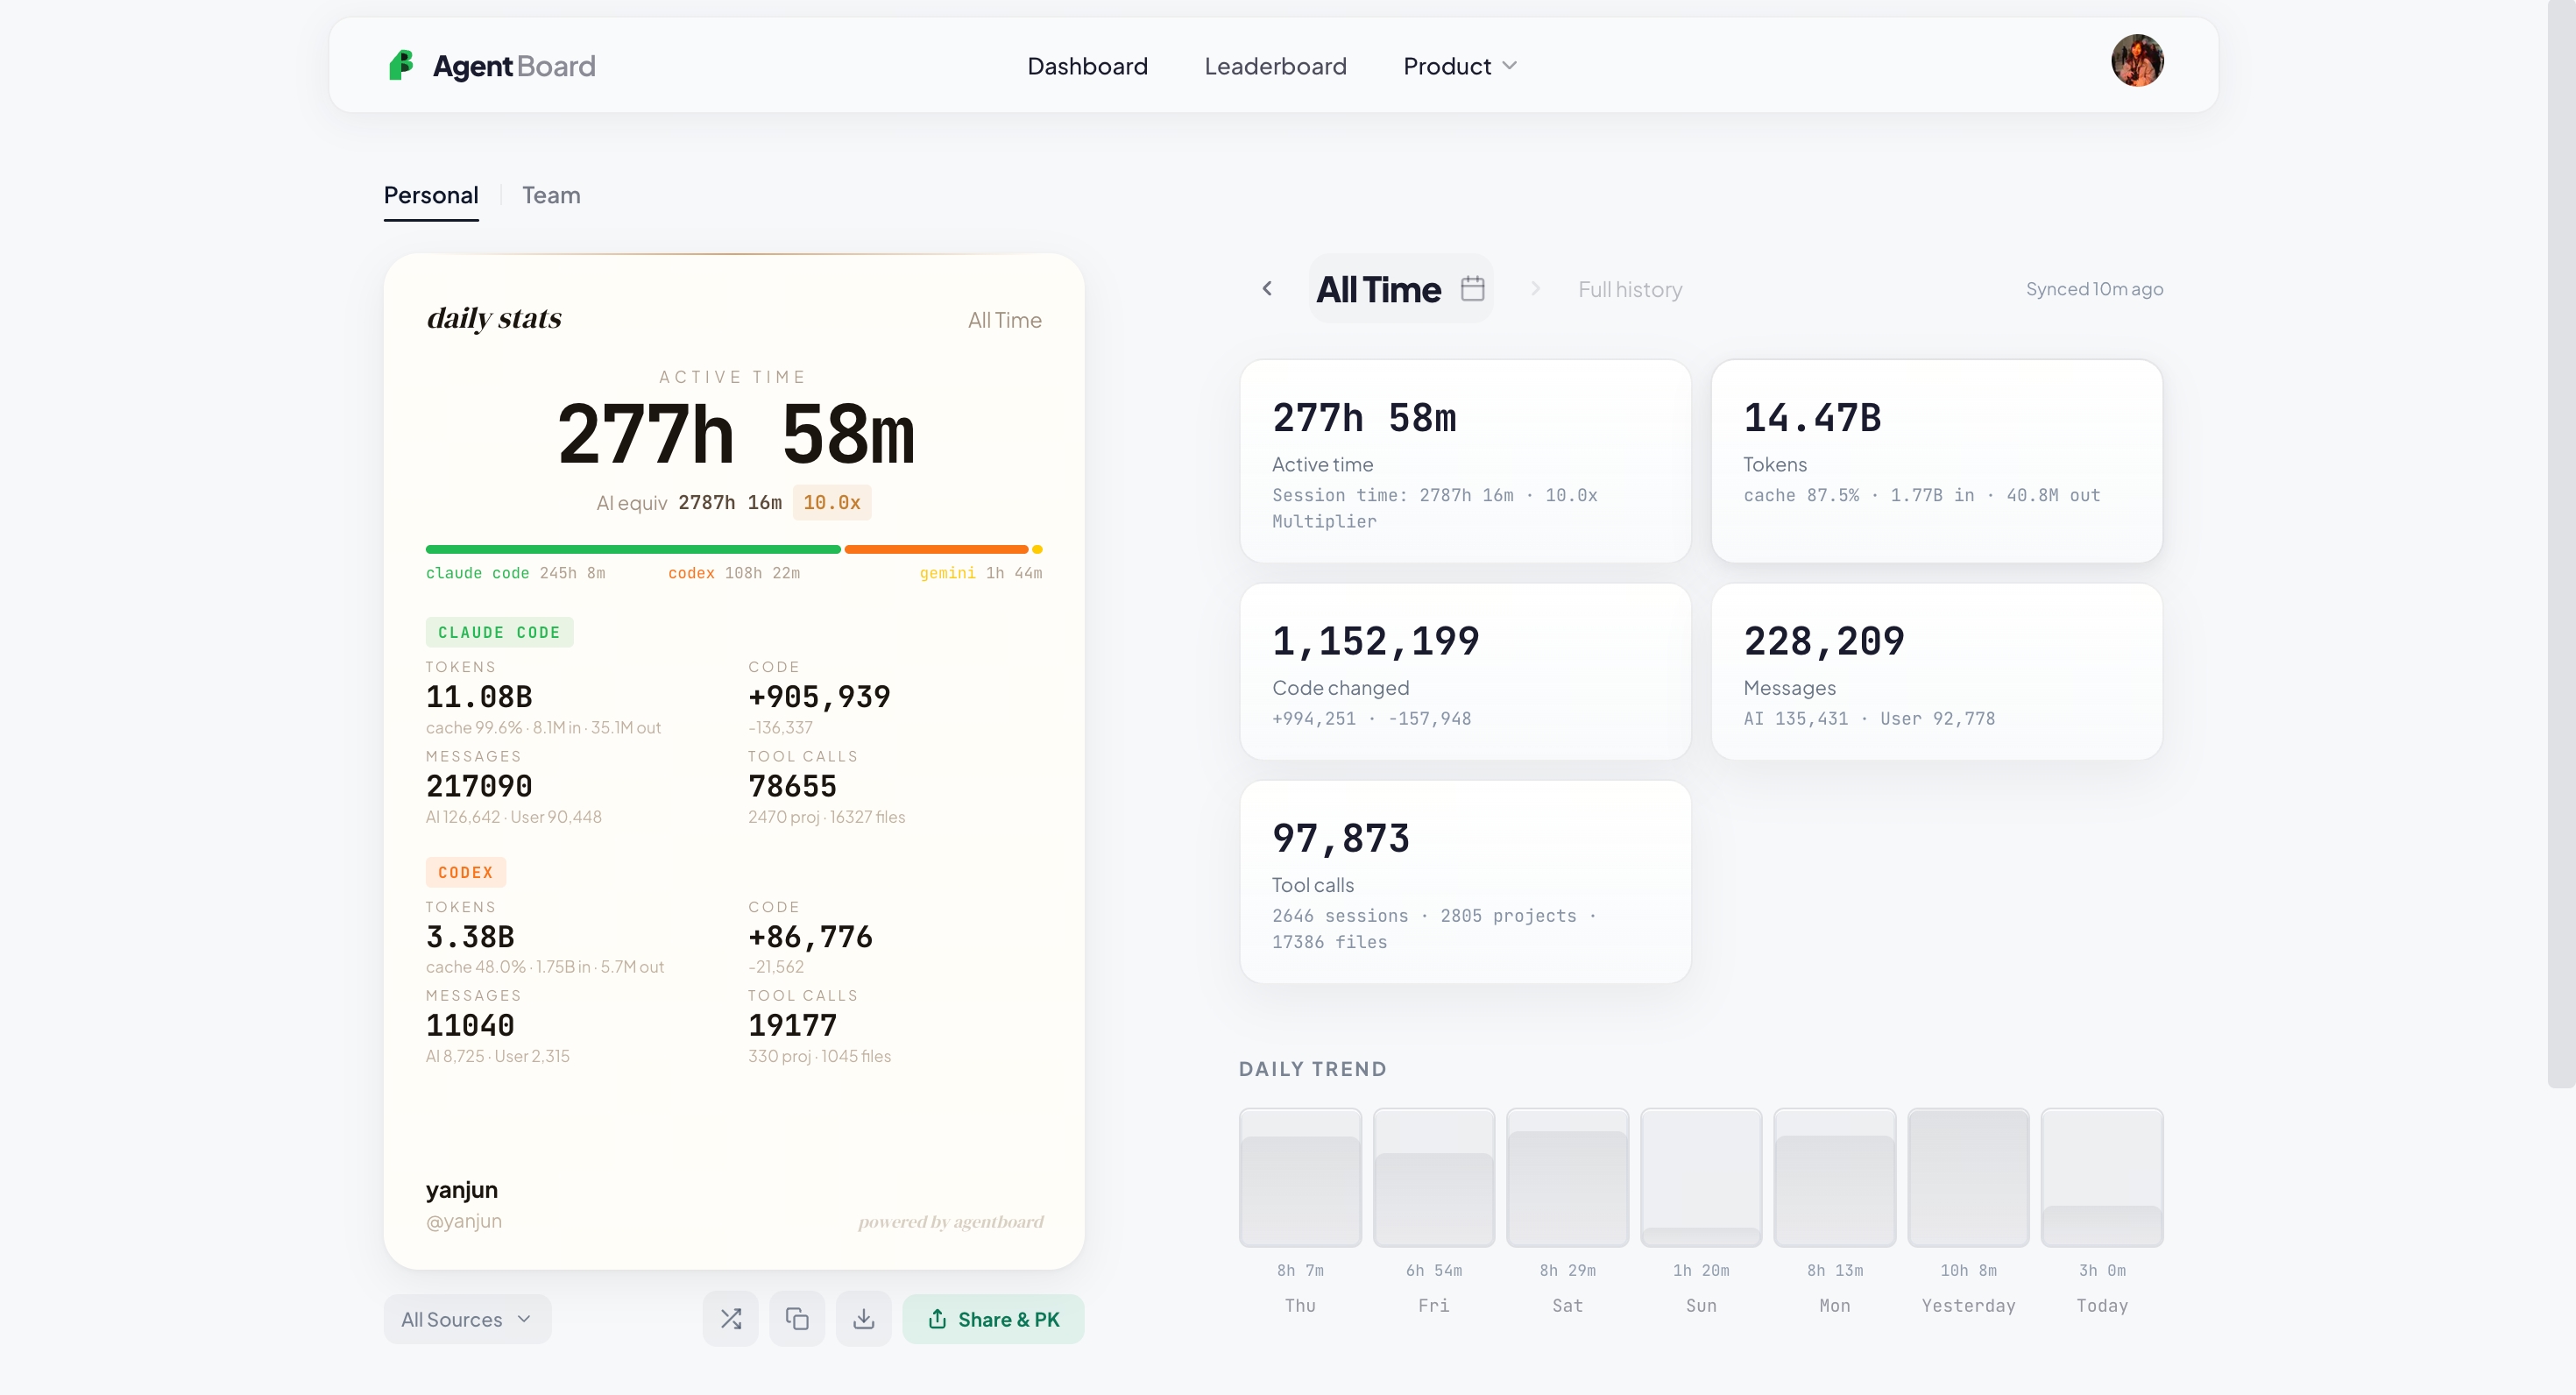
Task: Click the Claude messages count 217090
Action: coord(479,786)
